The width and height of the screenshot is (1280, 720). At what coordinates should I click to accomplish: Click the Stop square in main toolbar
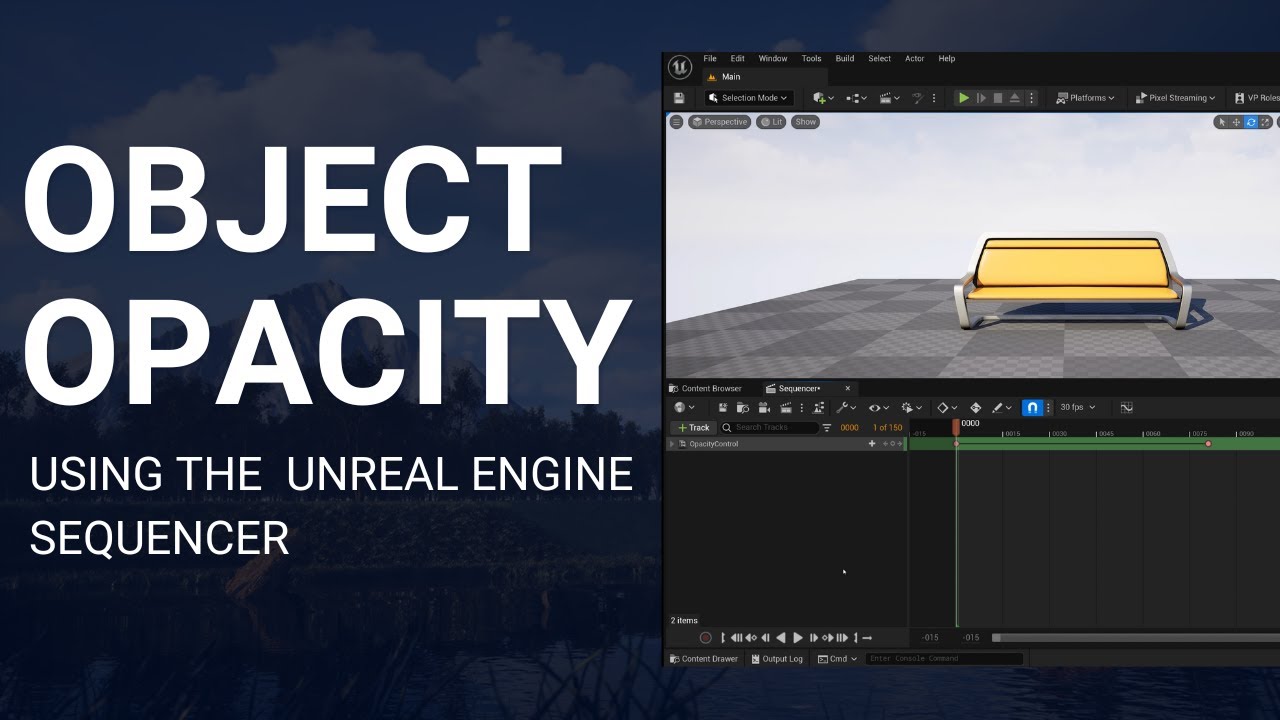(x=998, y=98)
